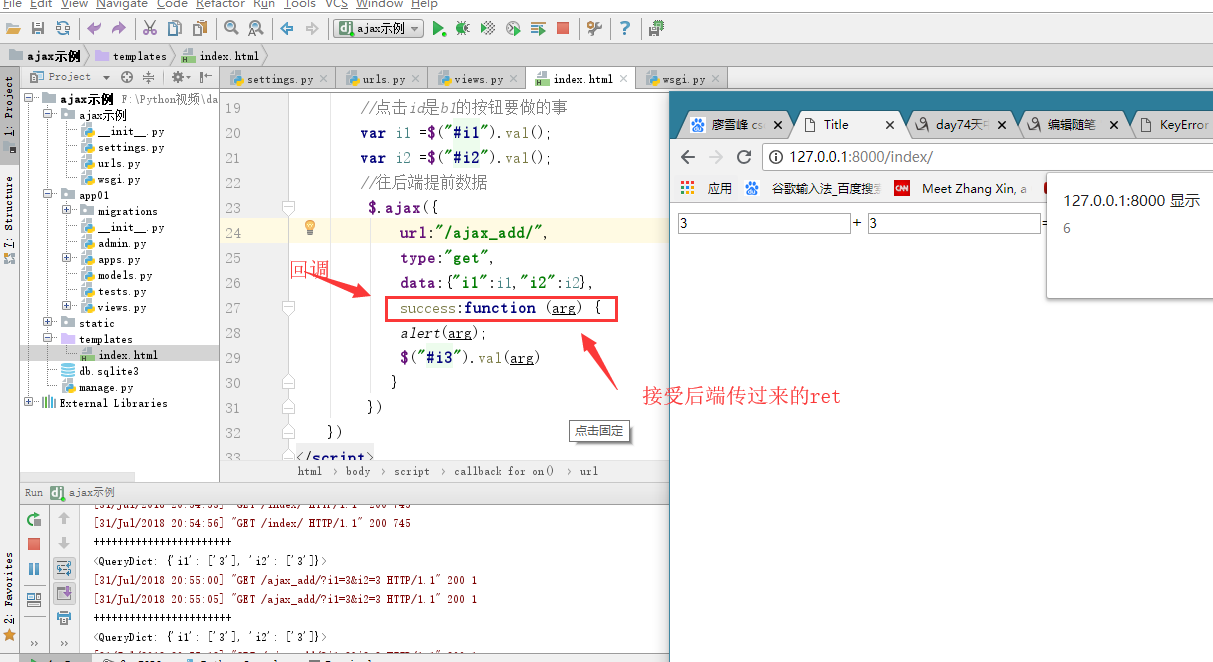
Task: Click the Replace toolbar icon
Action: click(256, 28)
